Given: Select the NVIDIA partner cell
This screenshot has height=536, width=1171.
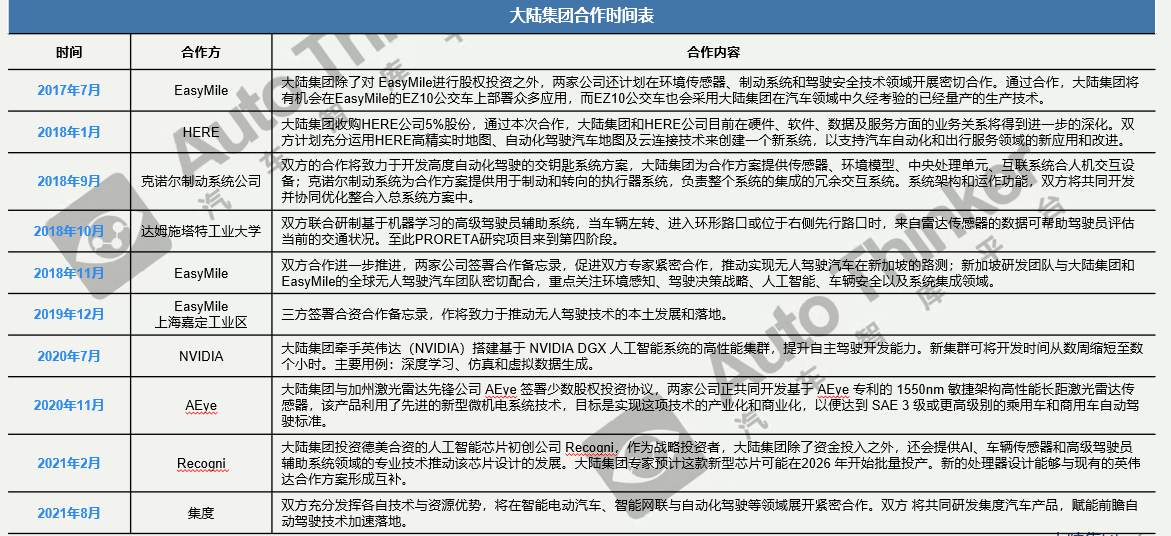Looking at the screenshot, I should (x=201, y=356).
